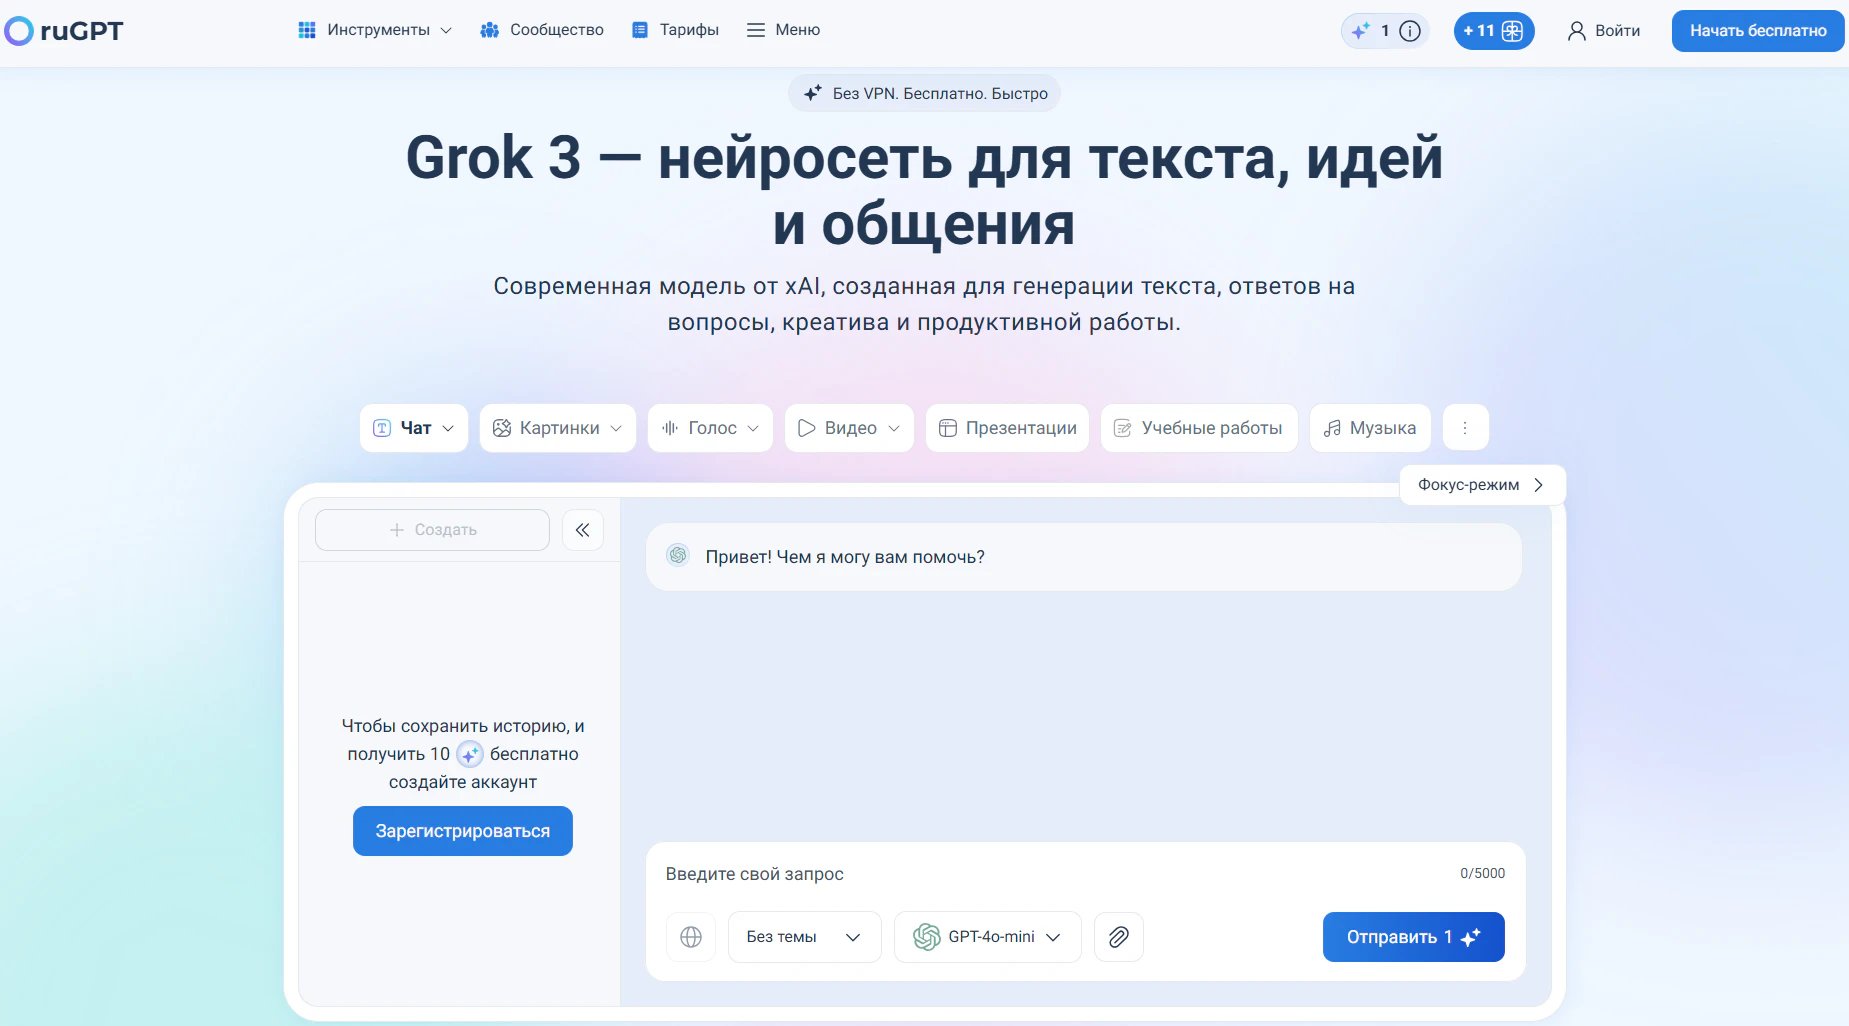Click the Без VPN. Бесплатно. Быстро badge
Viewport: 1849px width, 1026px height.
click(925, 93)
